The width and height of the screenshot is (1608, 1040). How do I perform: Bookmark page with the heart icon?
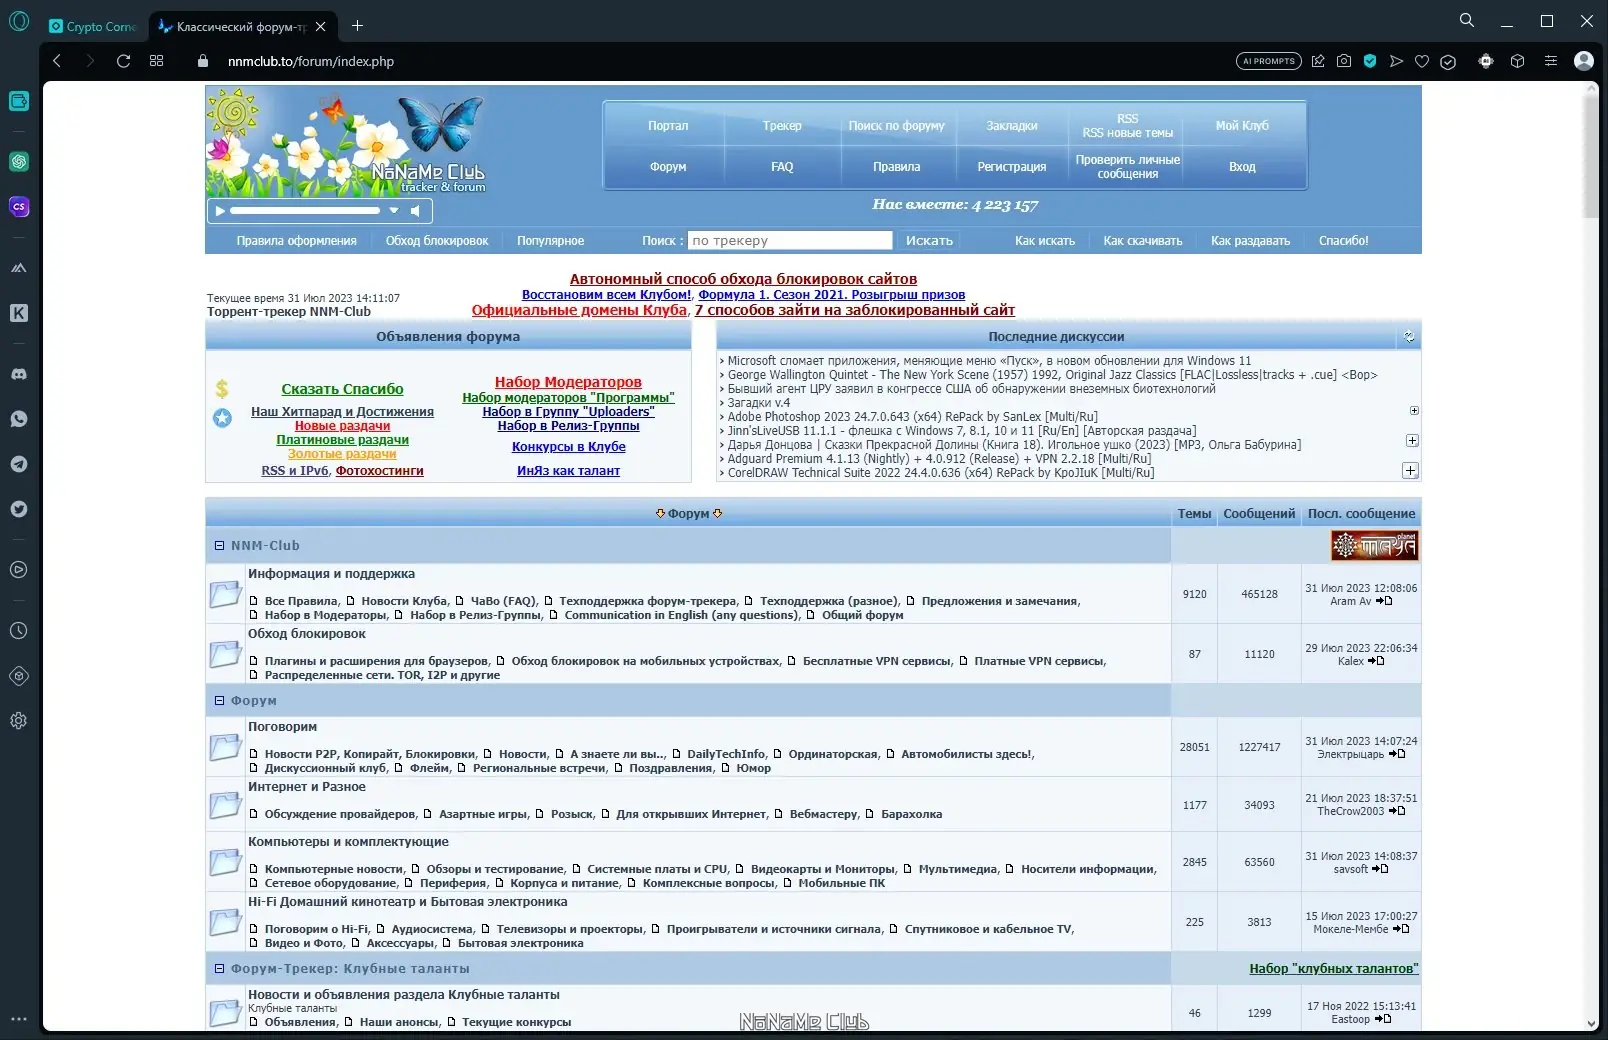[x=1422, y=61]
